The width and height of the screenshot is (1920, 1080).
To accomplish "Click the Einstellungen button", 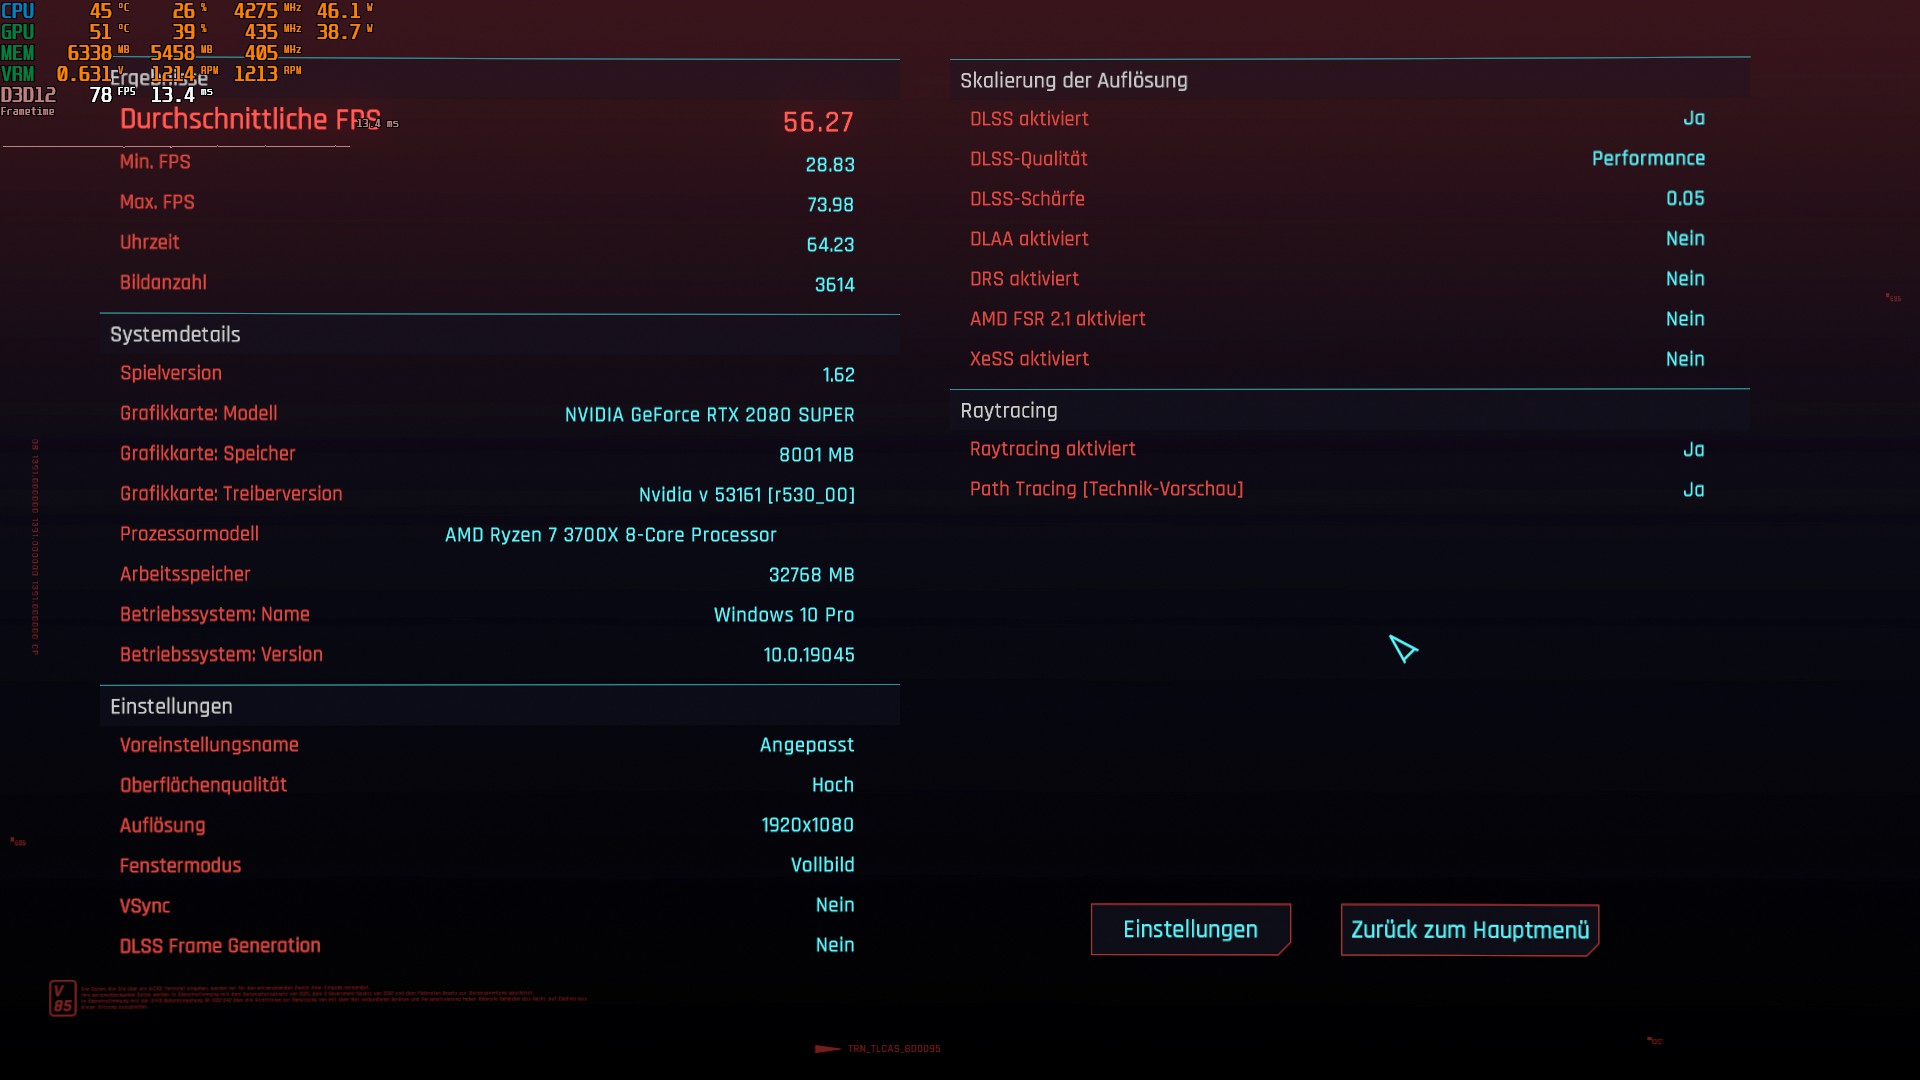I will click(1190, 929).
